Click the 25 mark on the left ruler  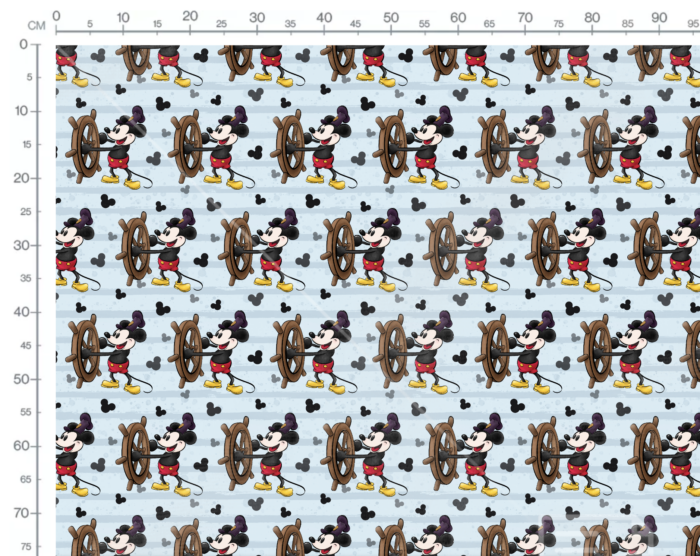pos(26,211)
